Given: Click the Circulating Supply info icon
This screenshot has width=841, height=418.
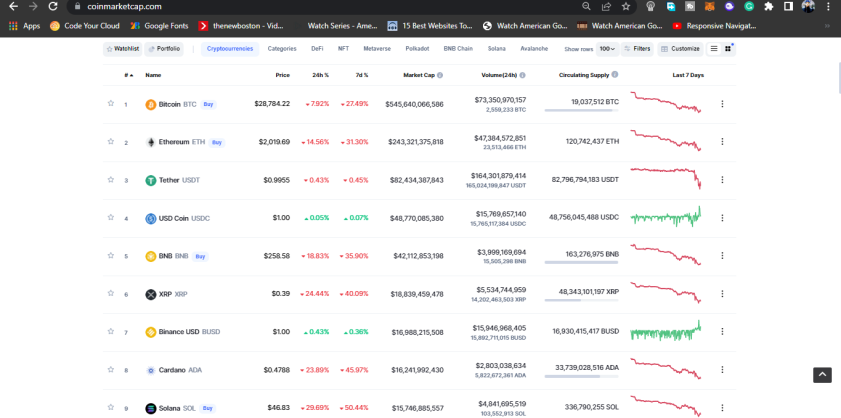Looking at the screenshot, I should 615,75.
